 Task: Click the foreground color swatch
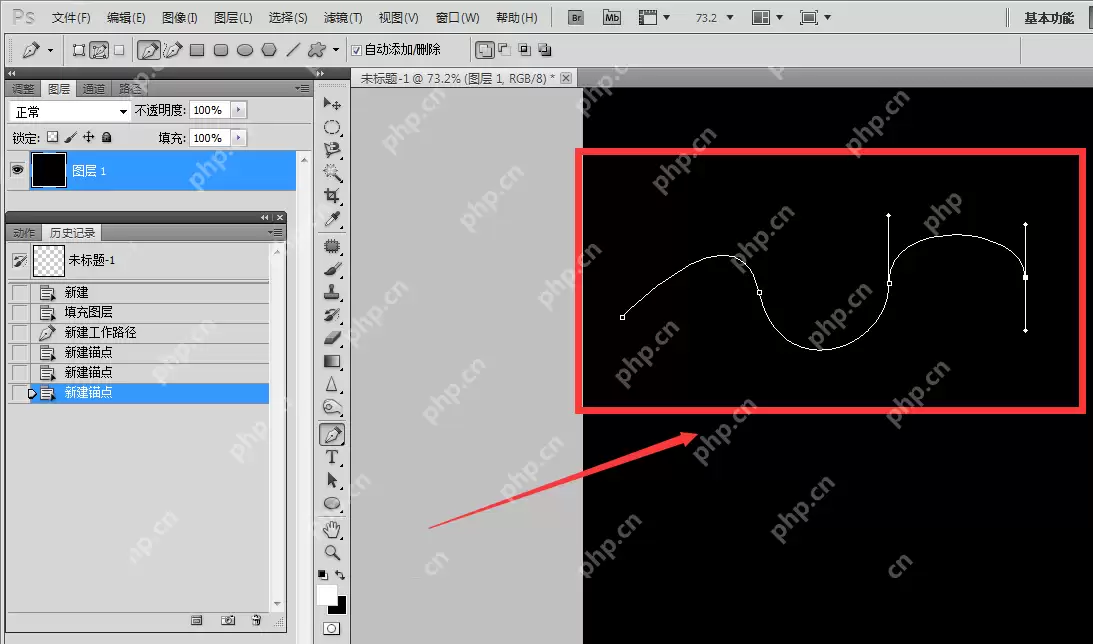[326, 595]
